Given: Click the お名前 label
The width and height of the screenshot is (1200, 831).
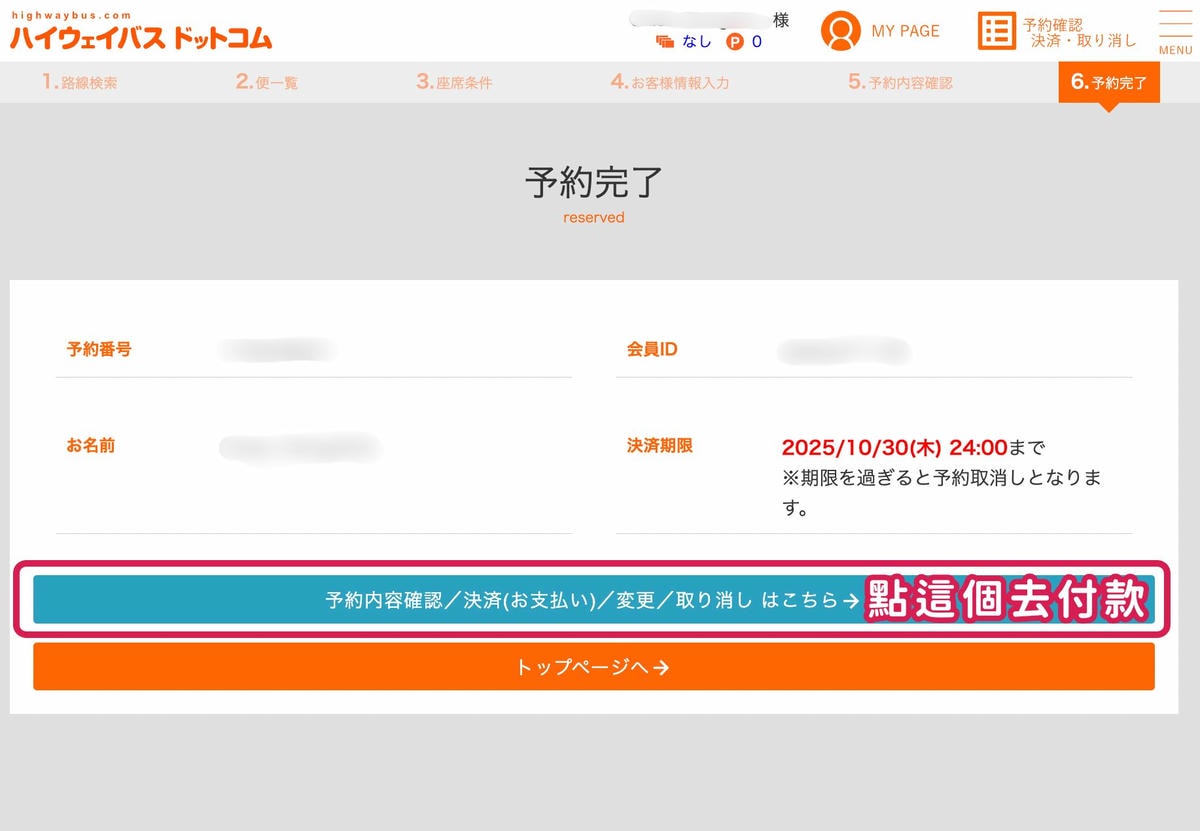Looking at the screenshot, I should (91, 445).
